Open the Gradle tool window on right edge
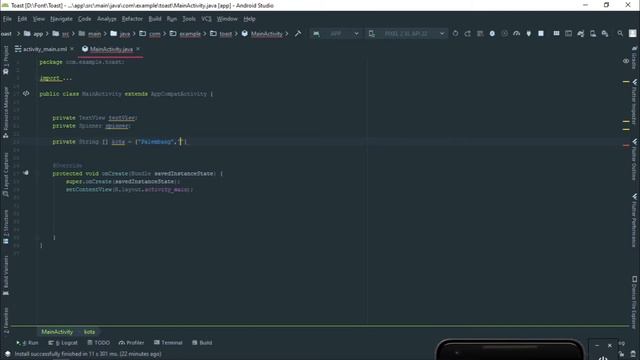This screenshot has height=360, width=640. [634, 57]
